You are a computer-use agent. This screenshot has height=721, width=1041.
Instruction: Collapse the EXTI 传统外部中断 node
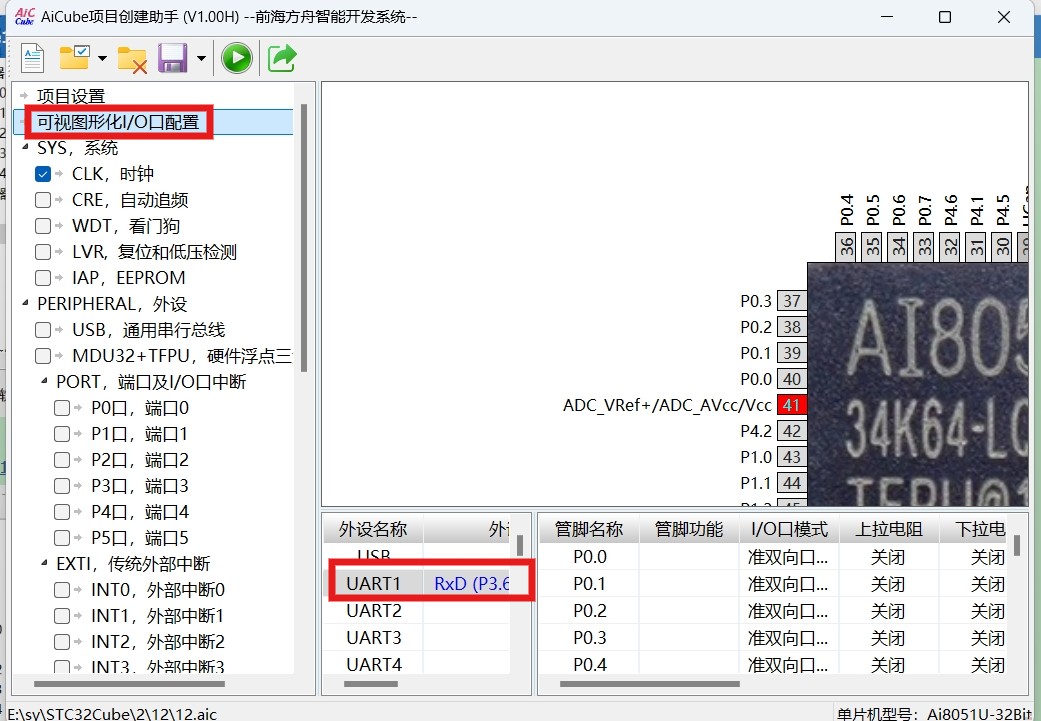coord(44,563)
